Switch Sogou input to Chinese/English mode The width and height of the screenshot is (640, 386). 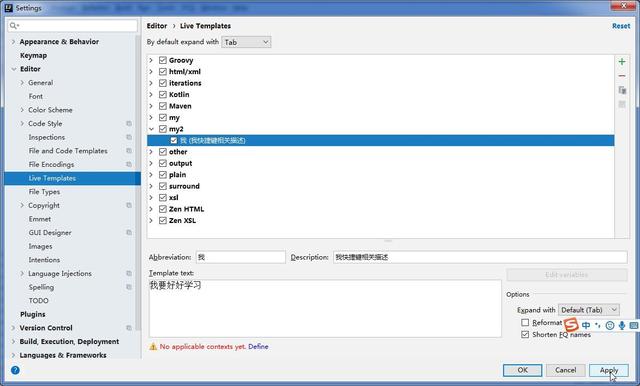[586, 325]
